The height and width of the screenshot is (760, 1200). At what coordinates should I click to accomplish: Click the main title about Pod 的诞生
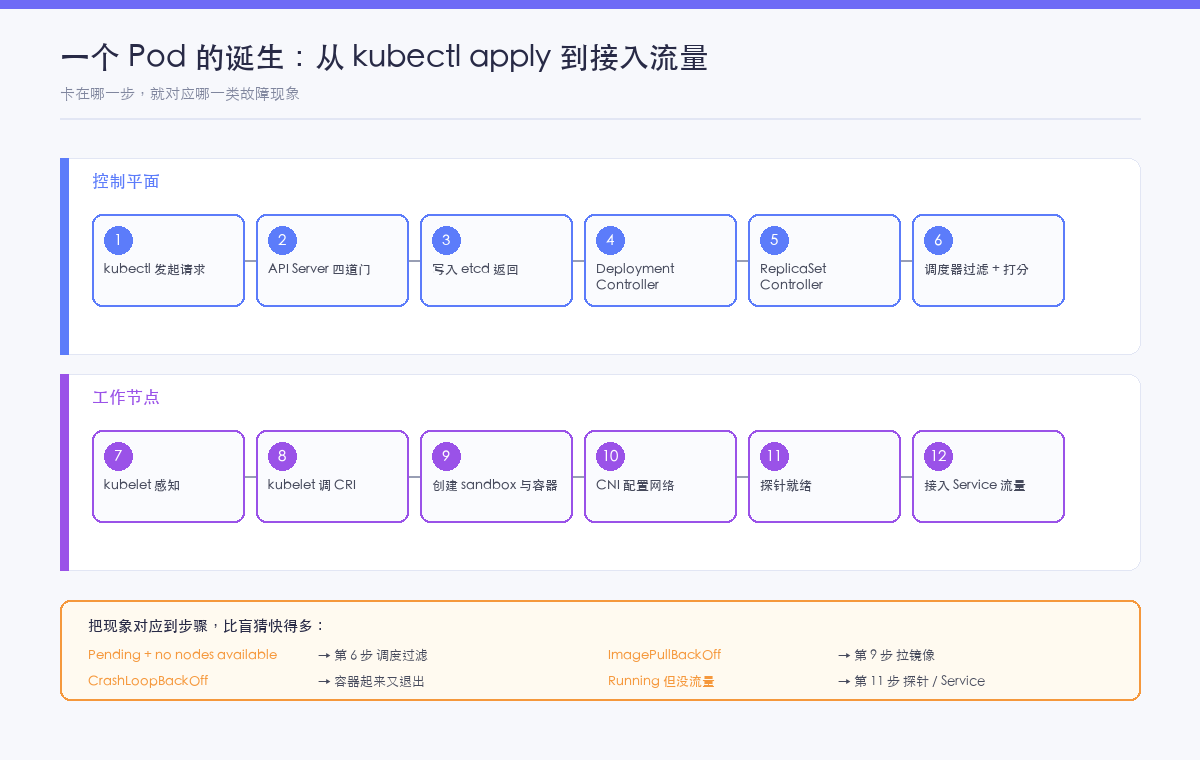click(384, 58)
